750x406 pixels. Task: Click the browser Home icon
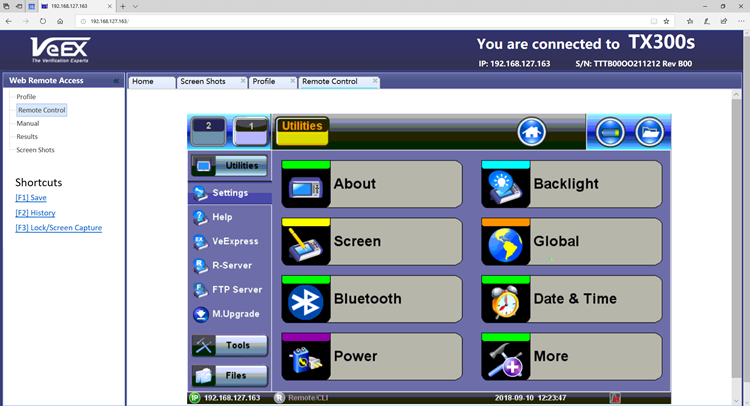click(x=60, y=21)
